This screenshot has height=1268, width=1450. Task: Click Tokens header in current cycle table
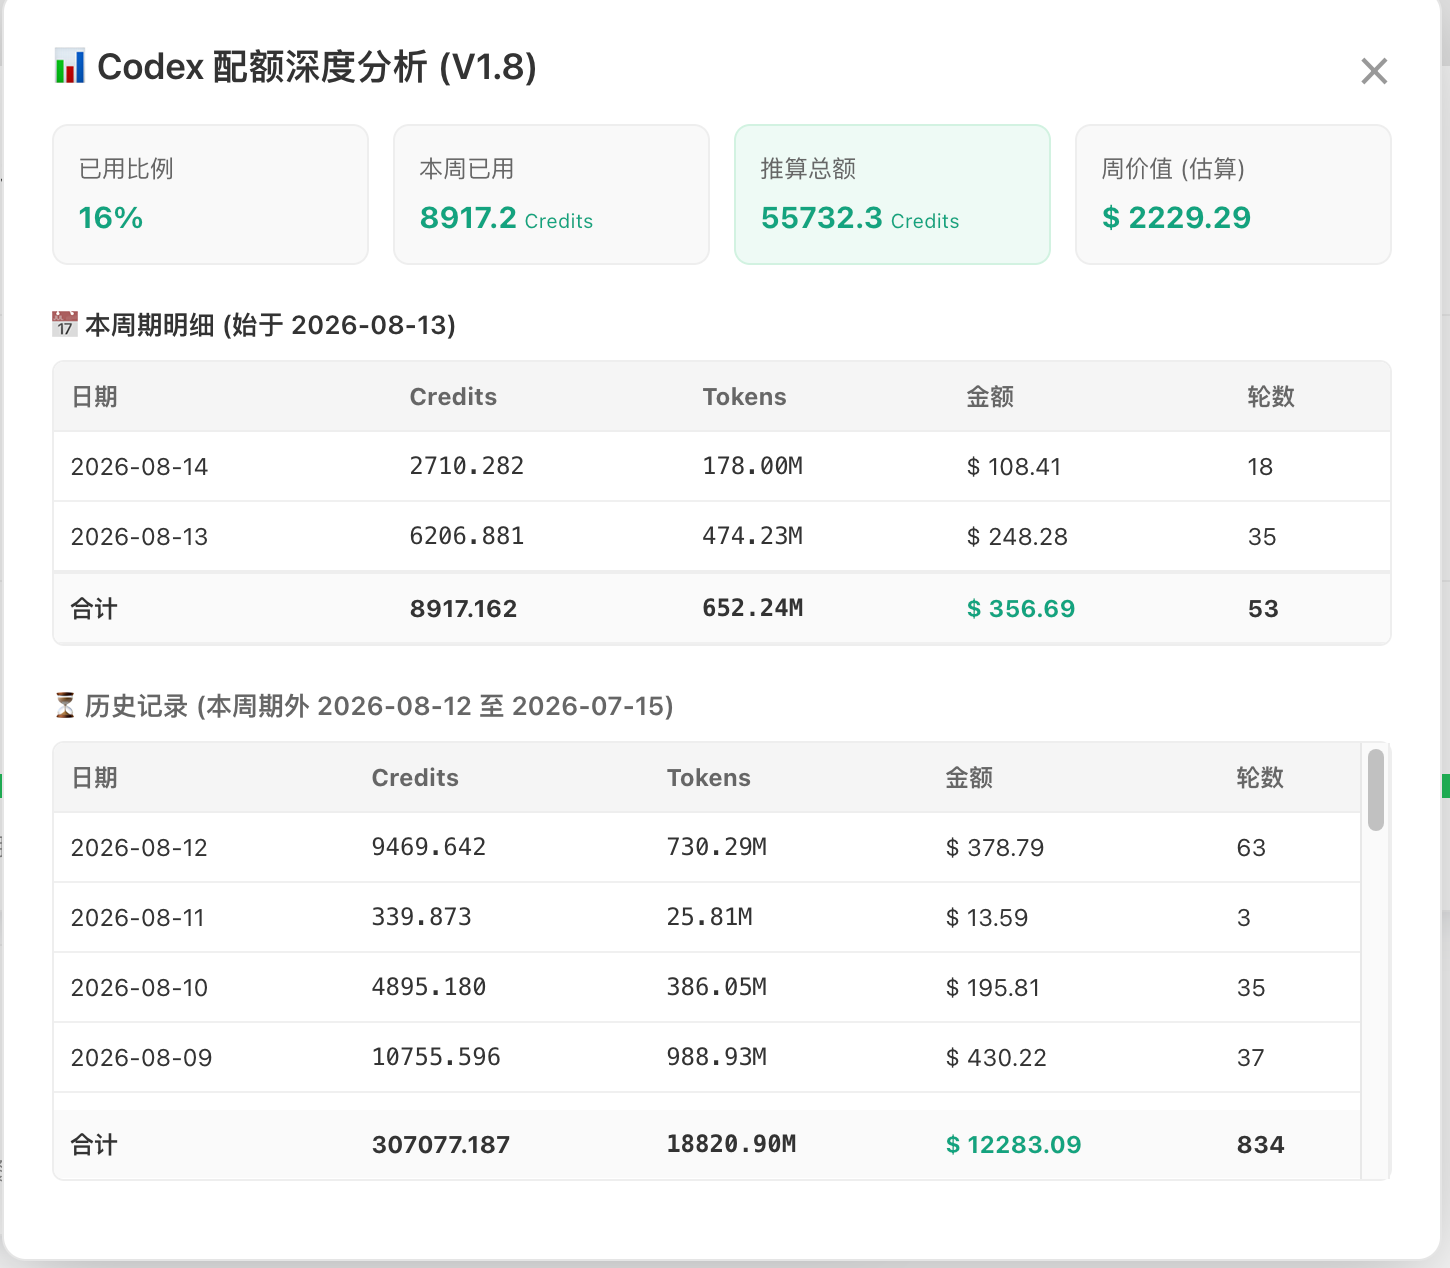point(744,397)
